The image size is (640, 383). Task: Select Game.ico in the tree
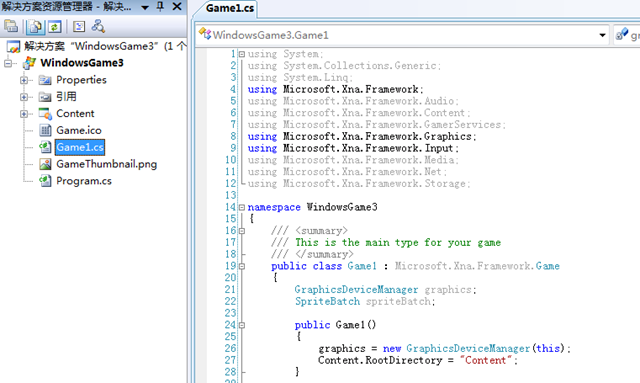tap(79, 130)
